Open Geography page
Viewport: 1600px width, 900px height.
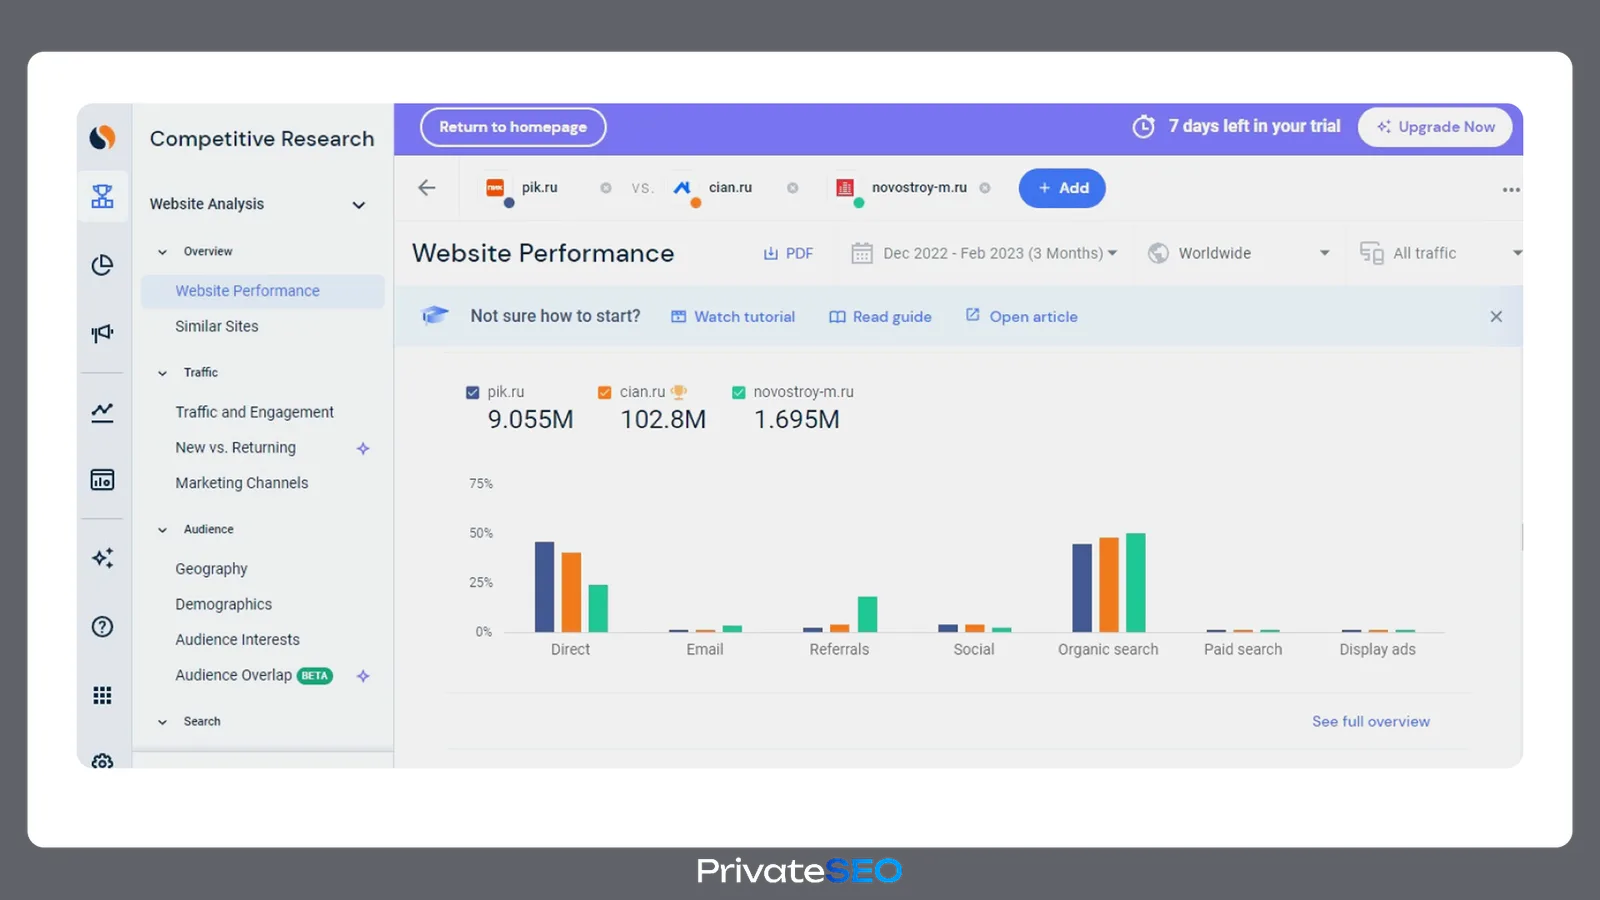point(211,569)
